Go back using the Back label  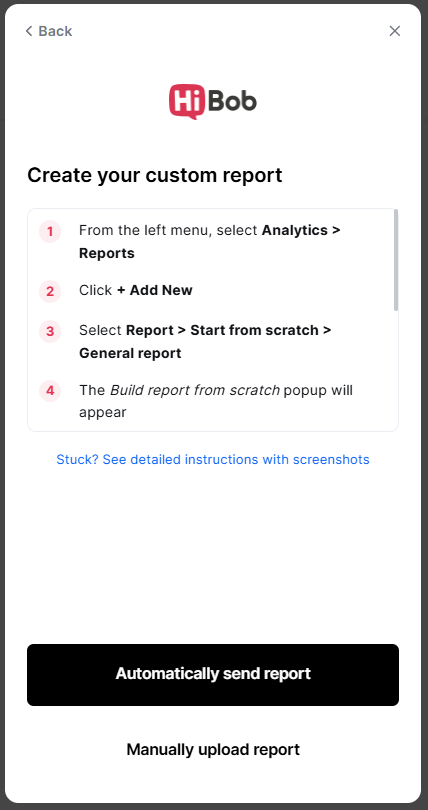pos(55,31)
